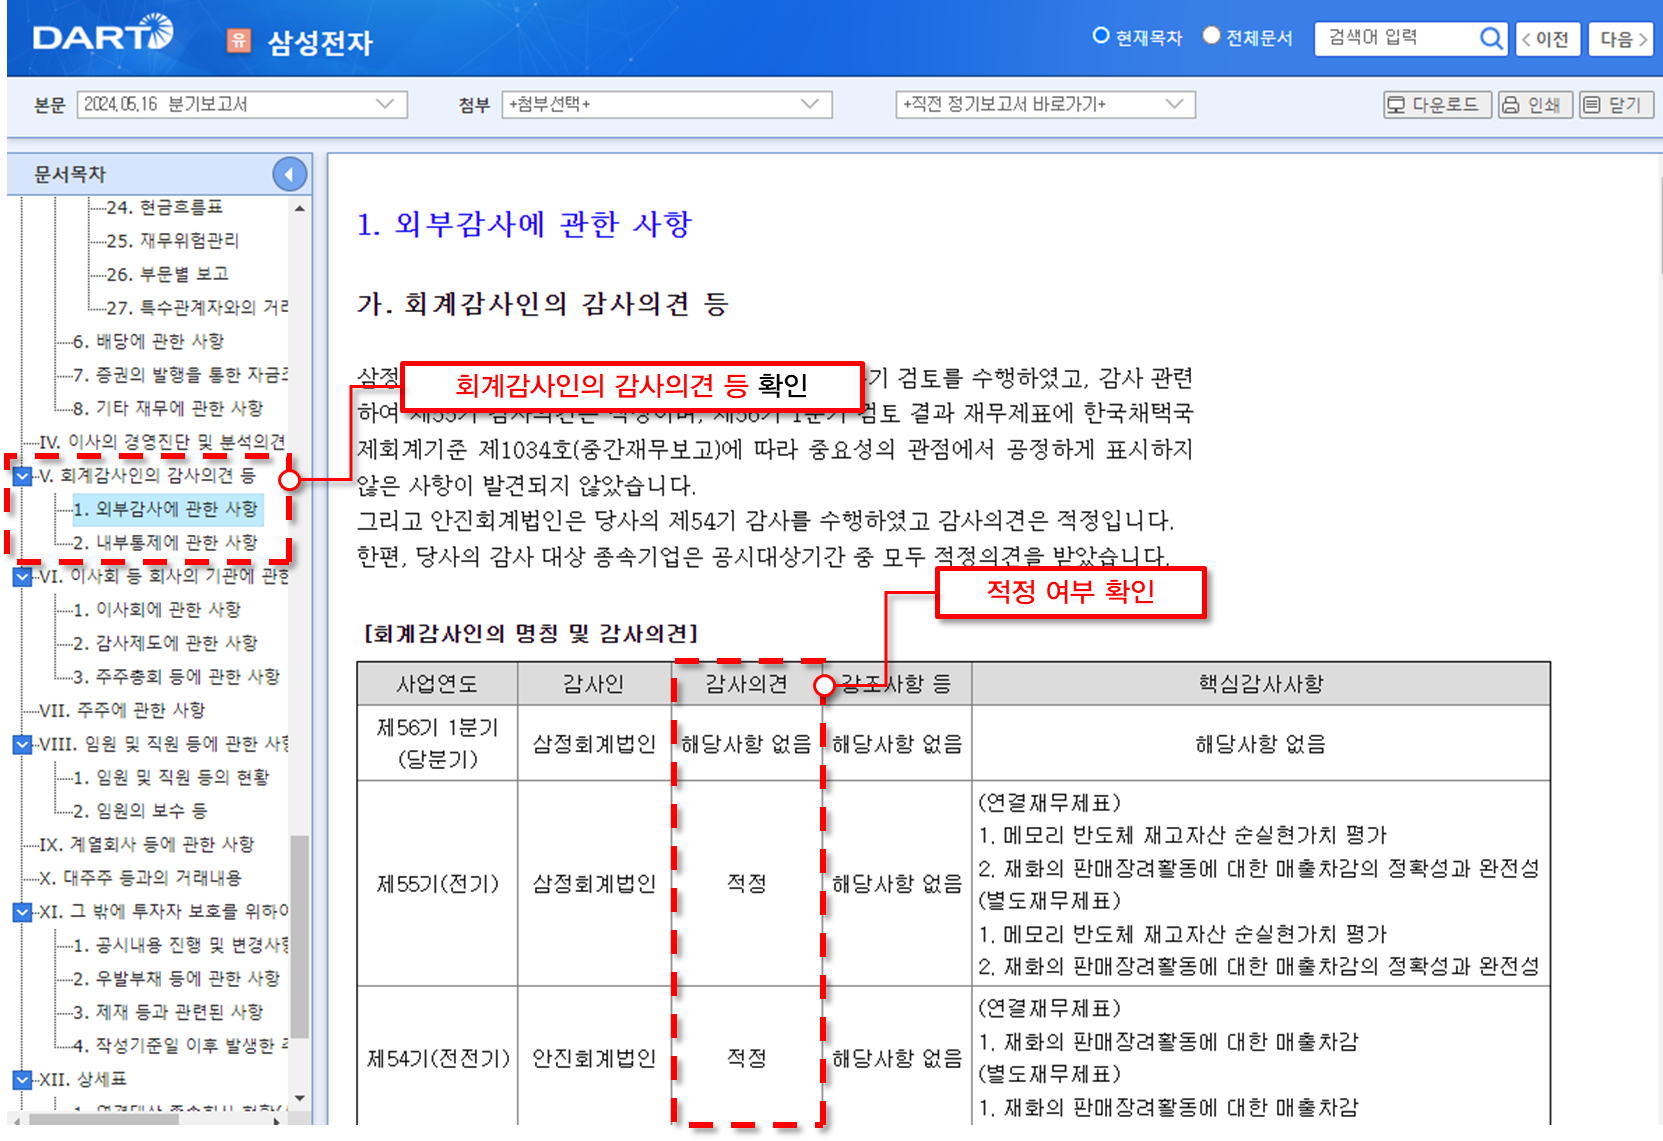Open 8. 기타 재무에 관한 사항
Image resolution: width=1663 pixels, height=1141 pixels.
tap(168, 409)
